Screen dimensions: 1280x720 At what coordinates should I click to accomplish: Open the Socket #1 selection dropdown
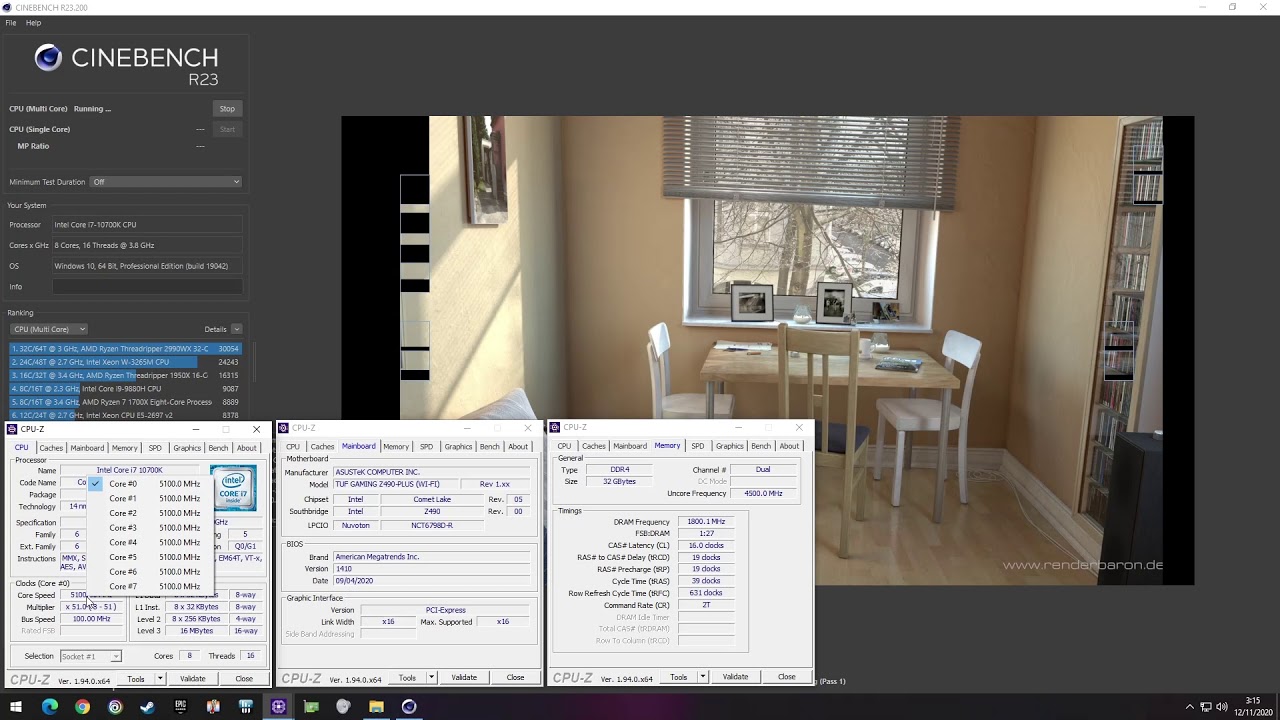[x=91, y=656]
